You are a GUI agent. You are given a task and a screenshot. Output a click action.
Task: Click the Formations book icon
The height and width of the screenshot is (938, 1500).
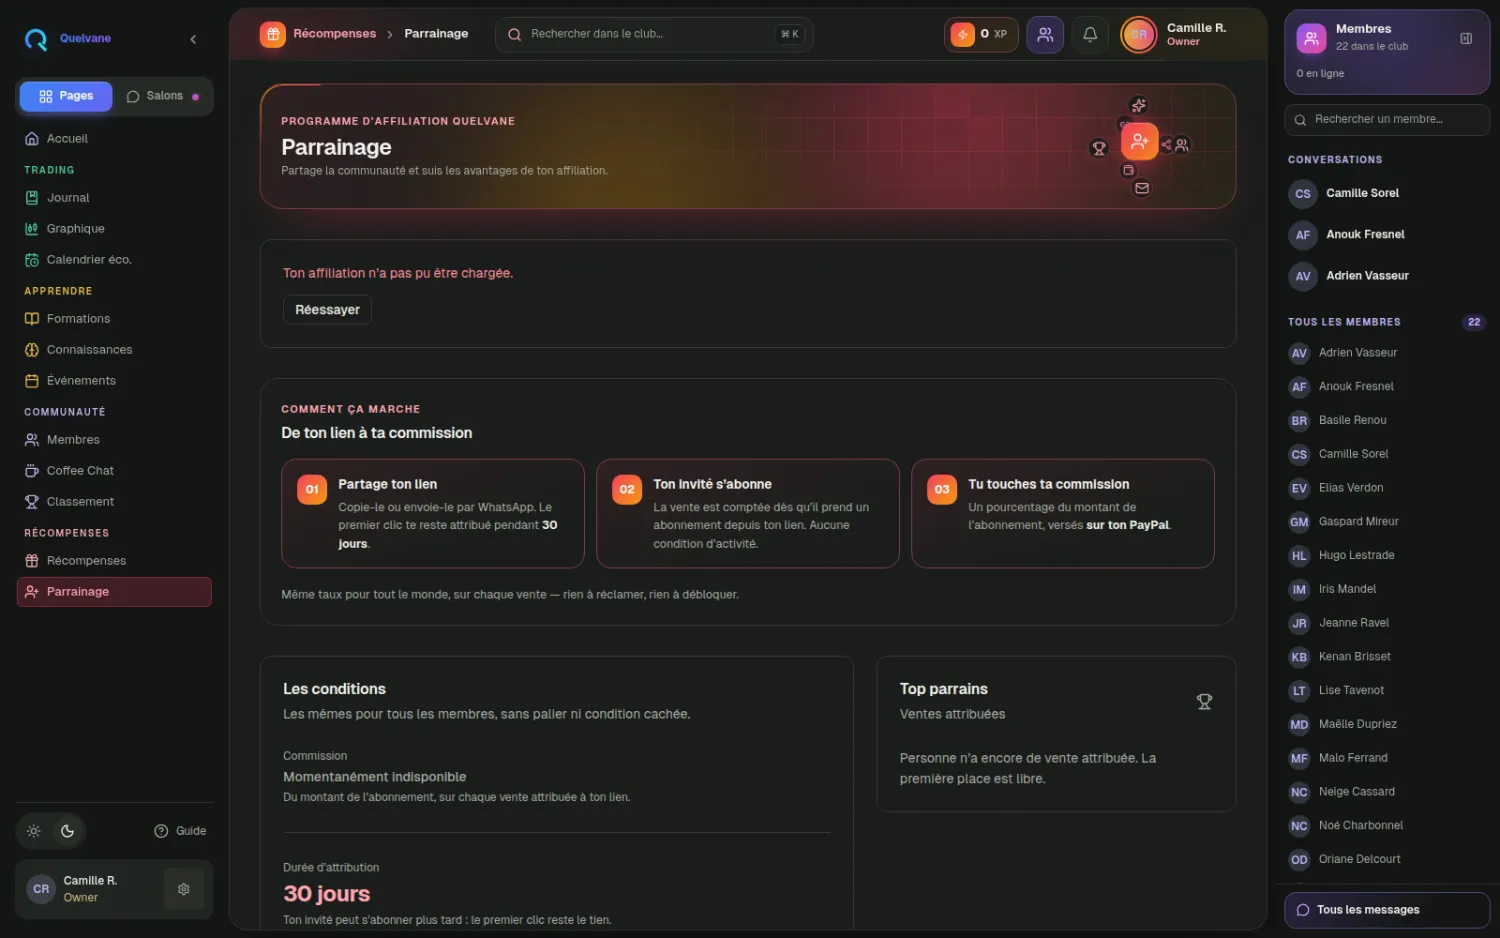32,319
